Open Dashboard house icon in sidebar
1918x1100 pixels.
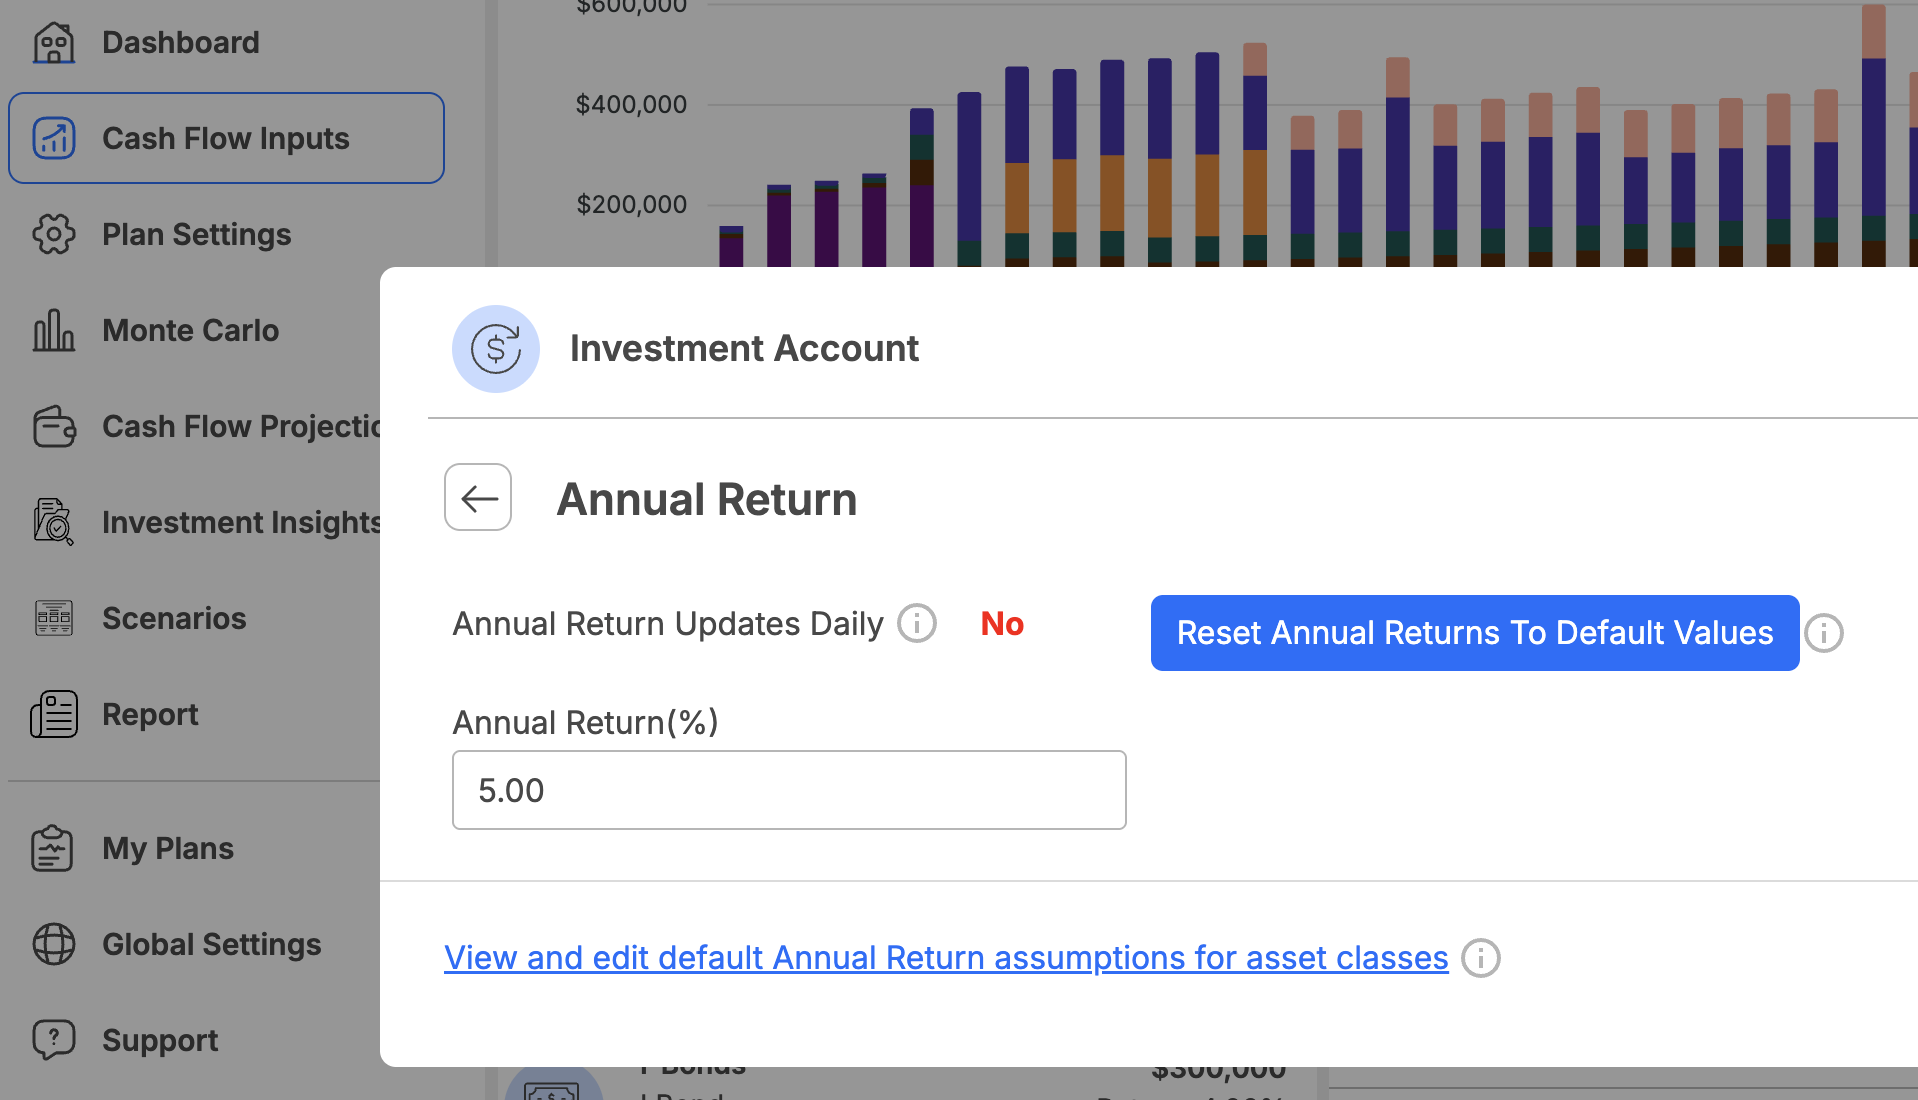coord(54,42)
